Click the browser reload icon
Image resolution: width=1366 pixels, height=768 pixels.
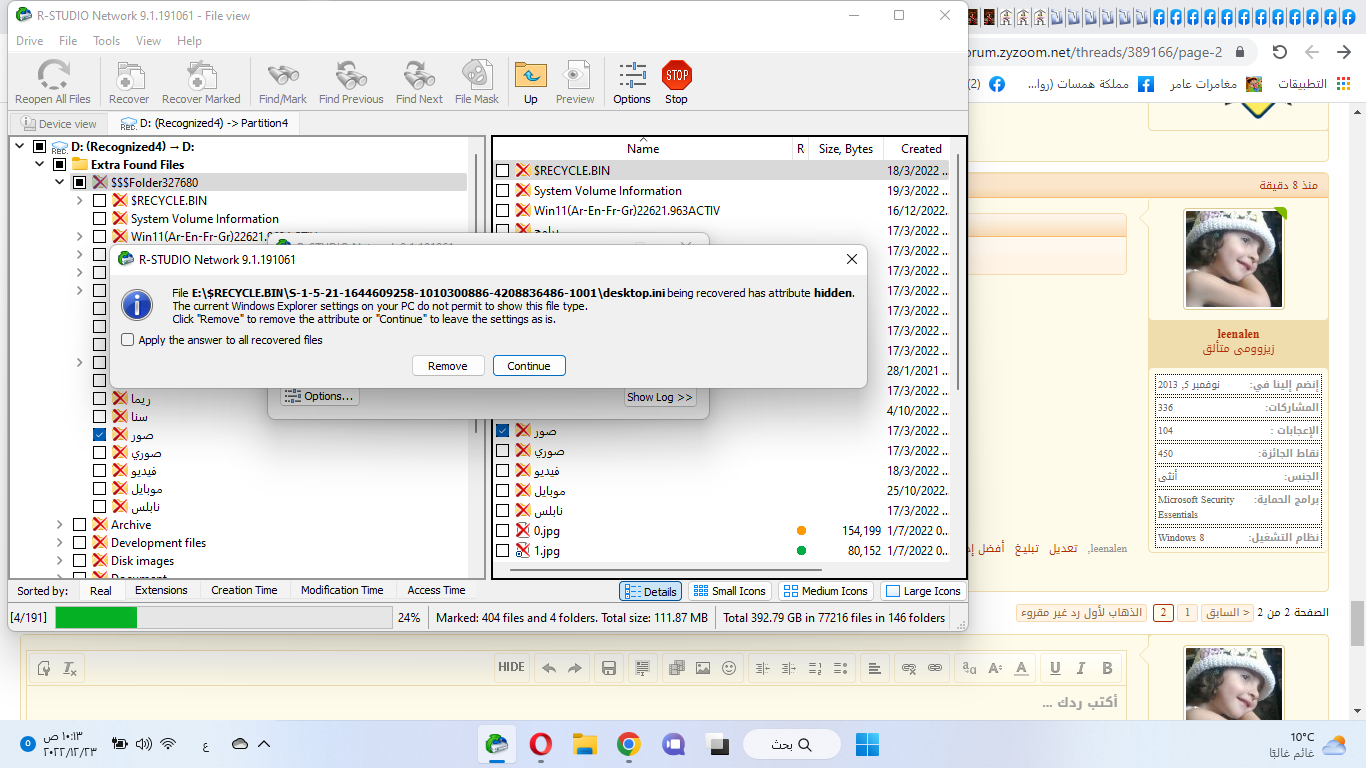point(1280,52)
